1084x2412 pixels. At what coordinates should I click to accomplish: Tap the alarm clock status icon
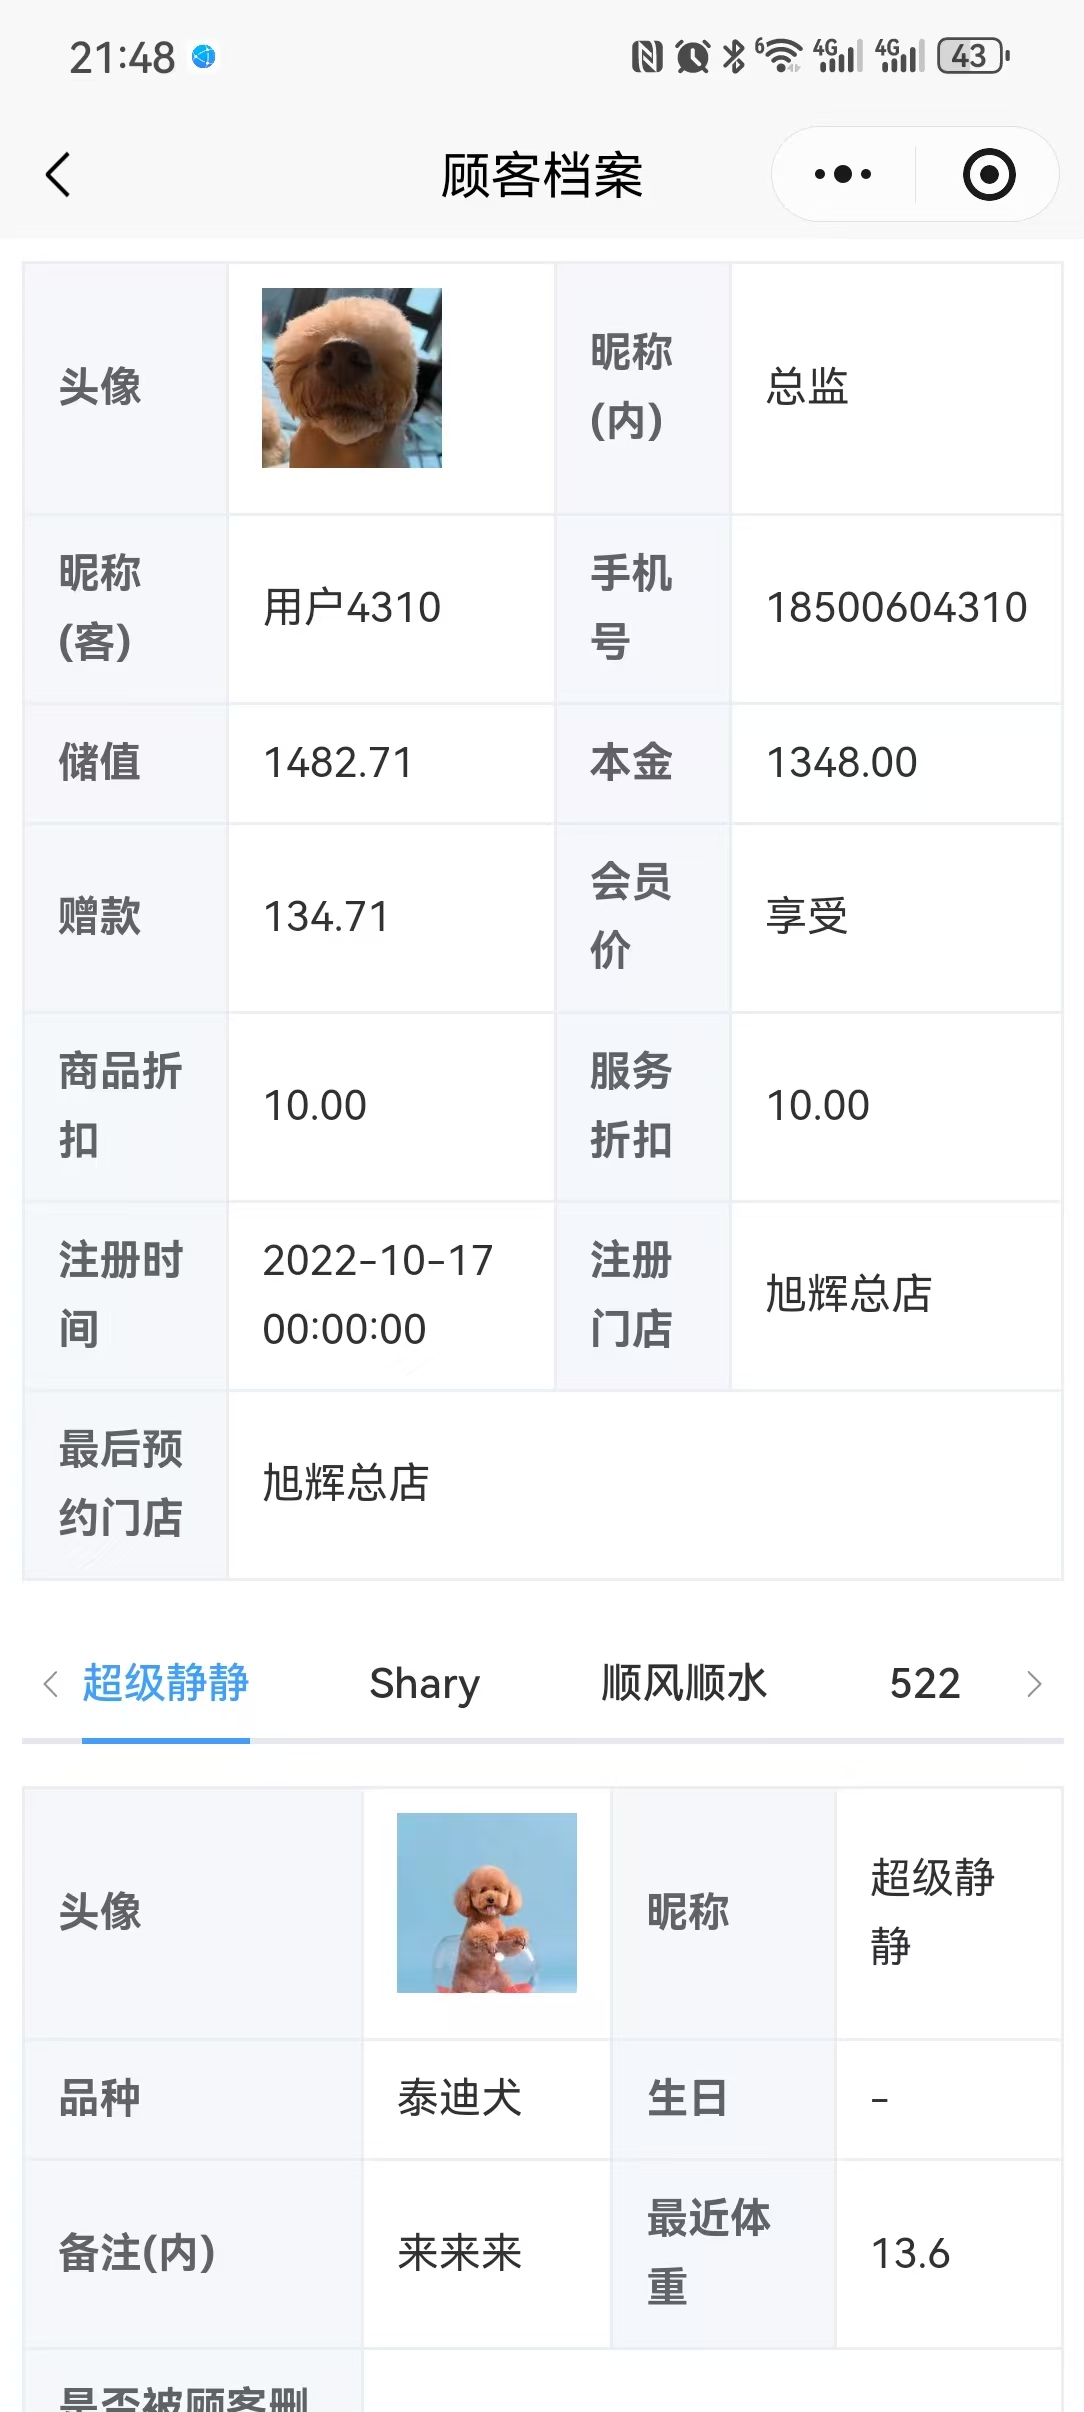point(692,56)
